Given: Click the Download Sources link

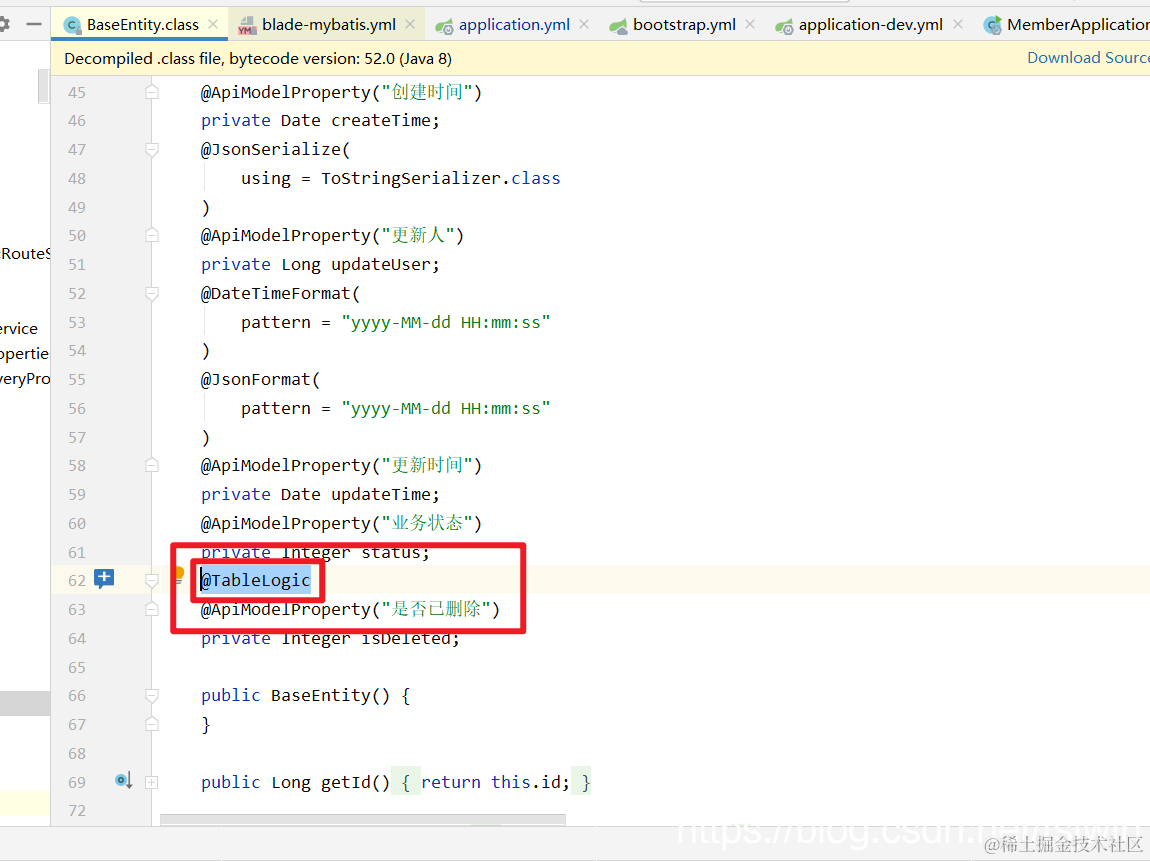Looking at the screenshot, I should click(x=1088, y=58).
